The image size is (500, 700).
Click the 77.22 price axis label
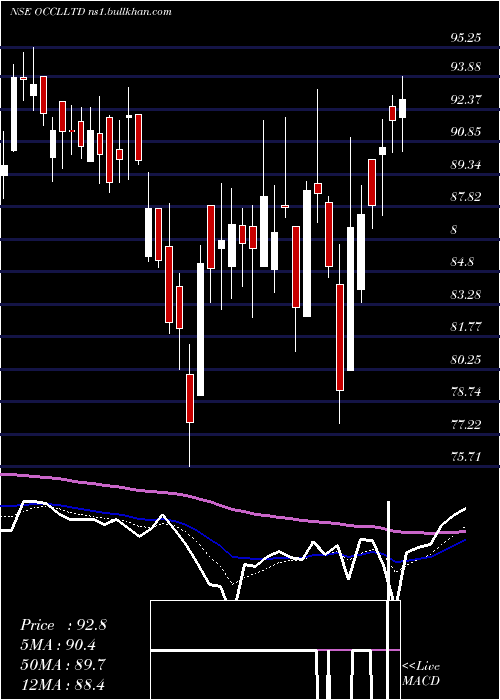466,424
